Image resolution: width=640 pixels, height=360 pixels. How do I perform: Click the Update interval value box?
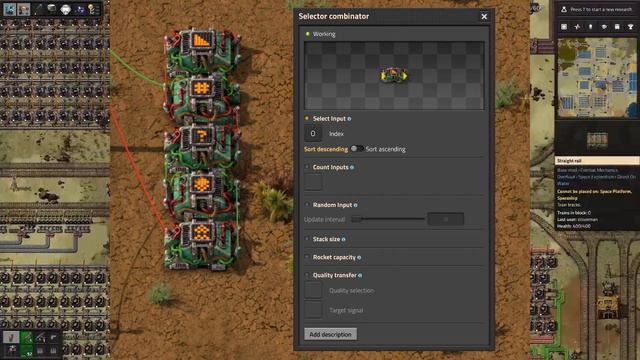point(445,219)
